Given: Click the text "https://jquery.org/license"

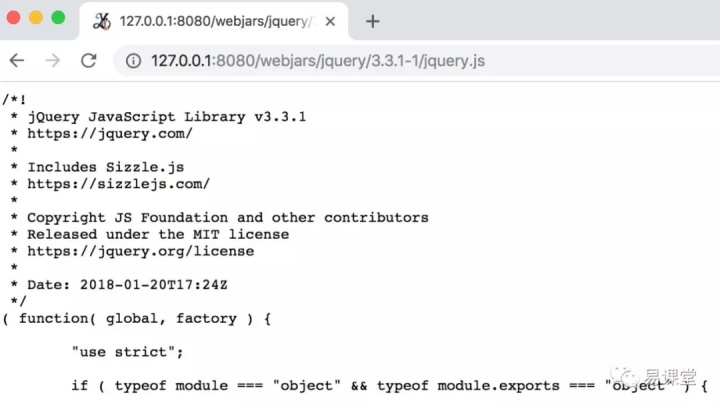Looking at the screenshot, I should (141, 252).
